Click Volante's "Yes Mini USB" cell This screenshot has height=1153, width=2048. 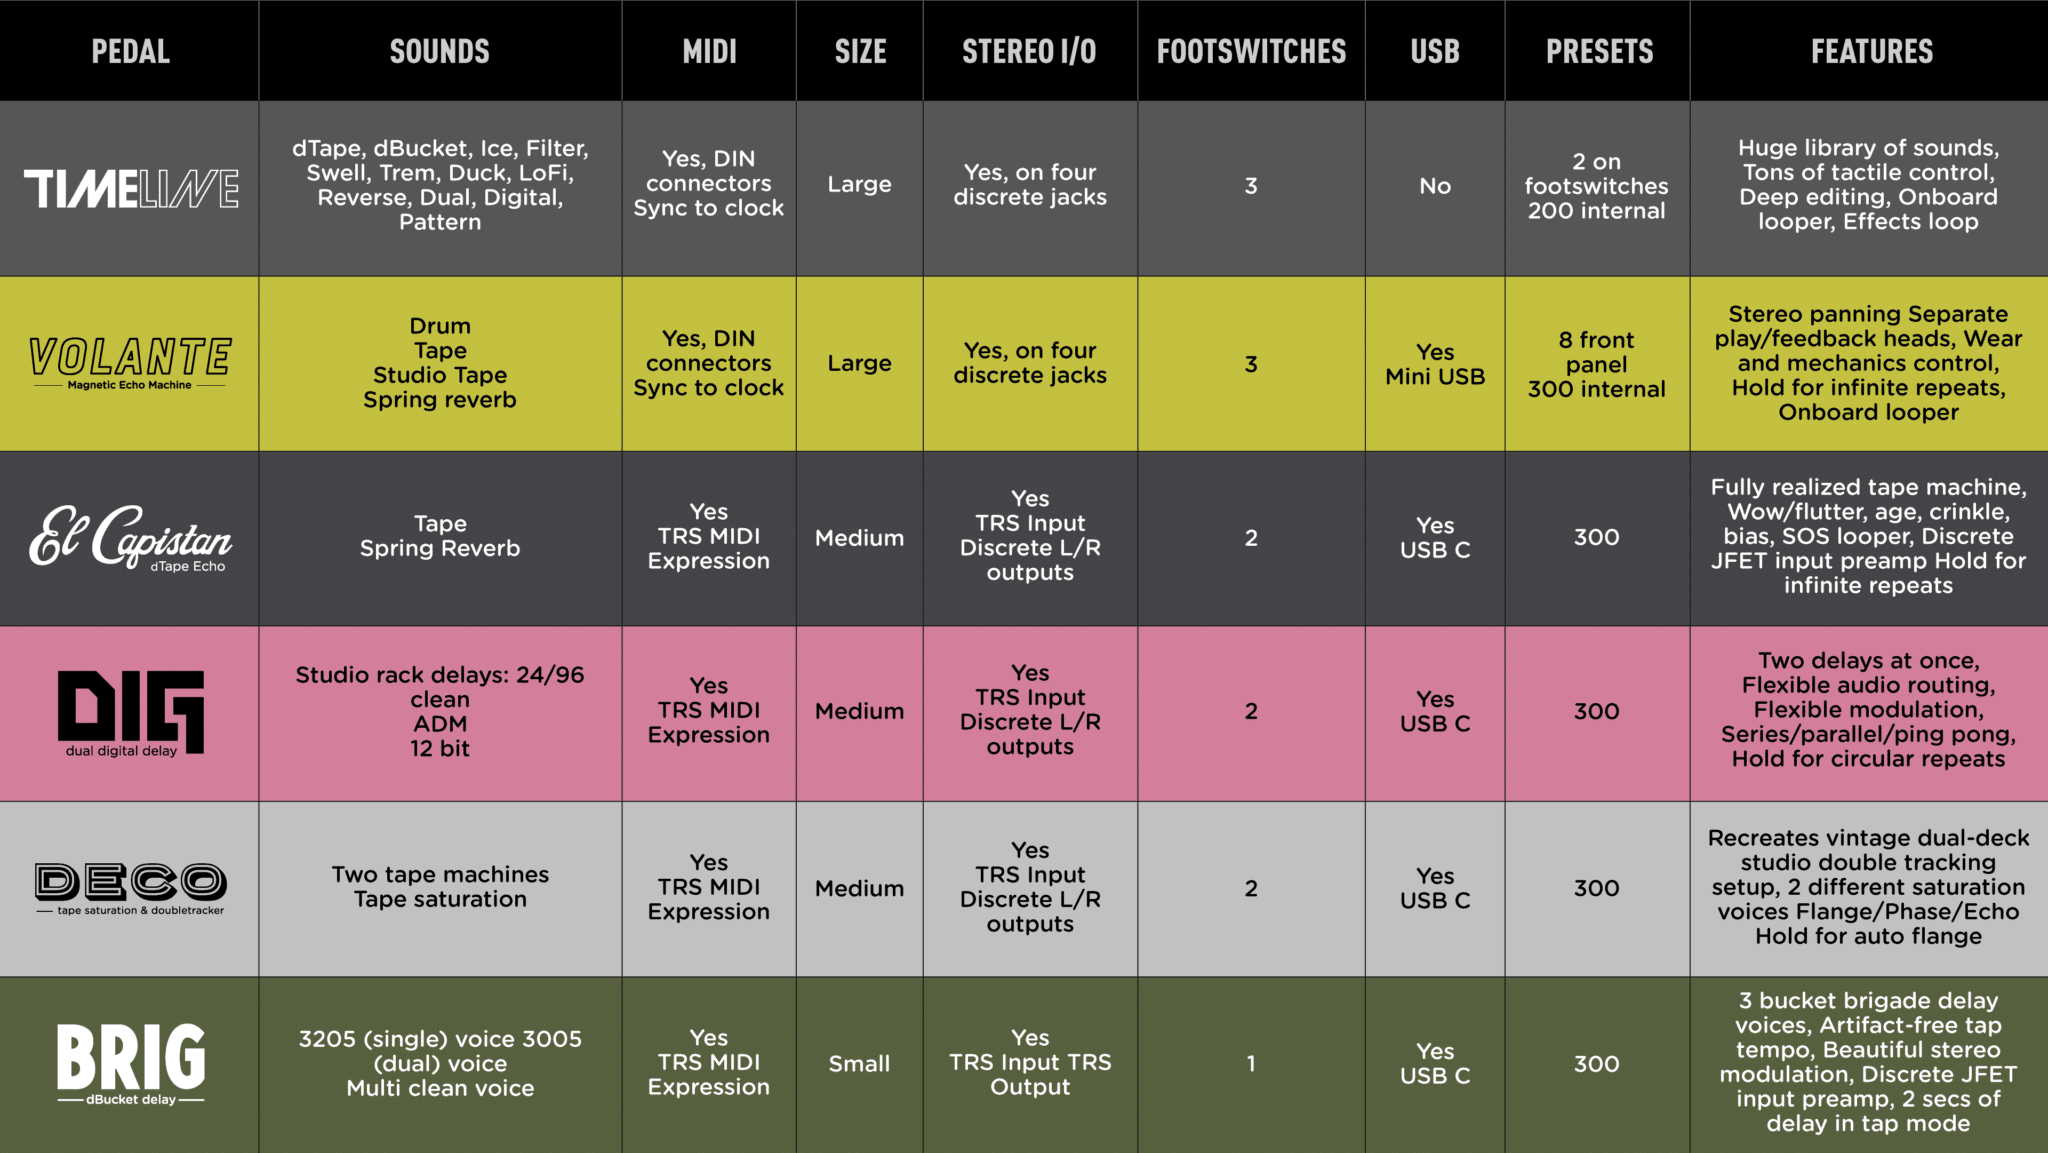(1435, 364)
